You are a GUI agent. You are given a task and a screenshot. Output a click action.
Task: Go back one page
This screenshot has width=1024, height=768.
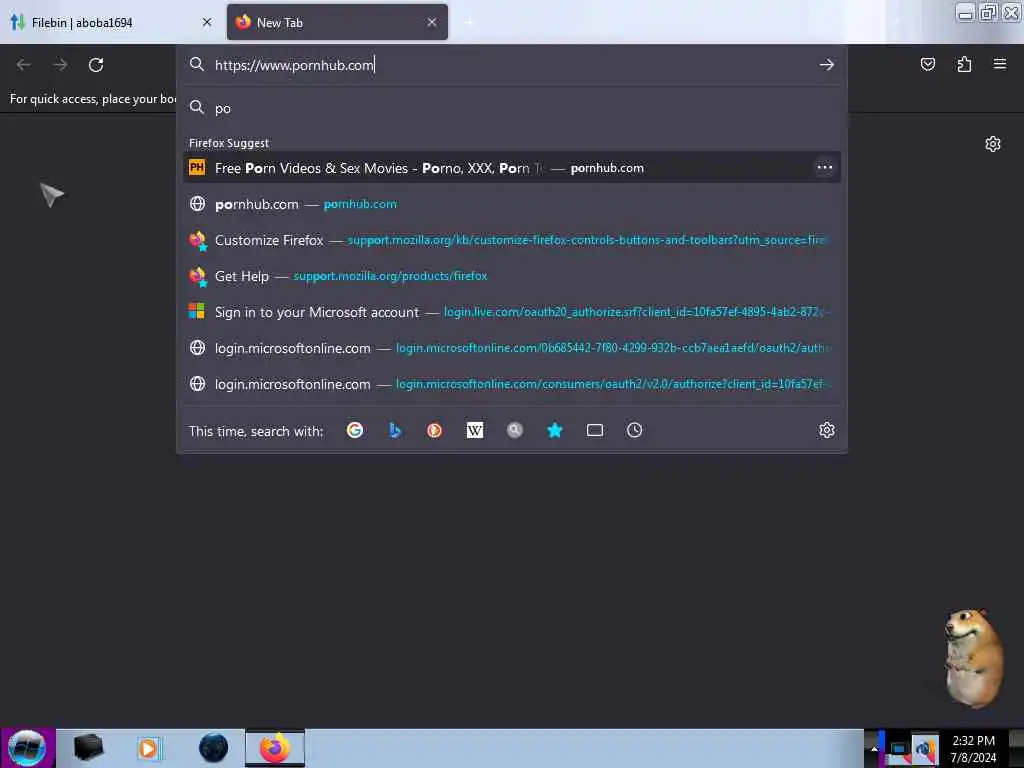(24, 65)
